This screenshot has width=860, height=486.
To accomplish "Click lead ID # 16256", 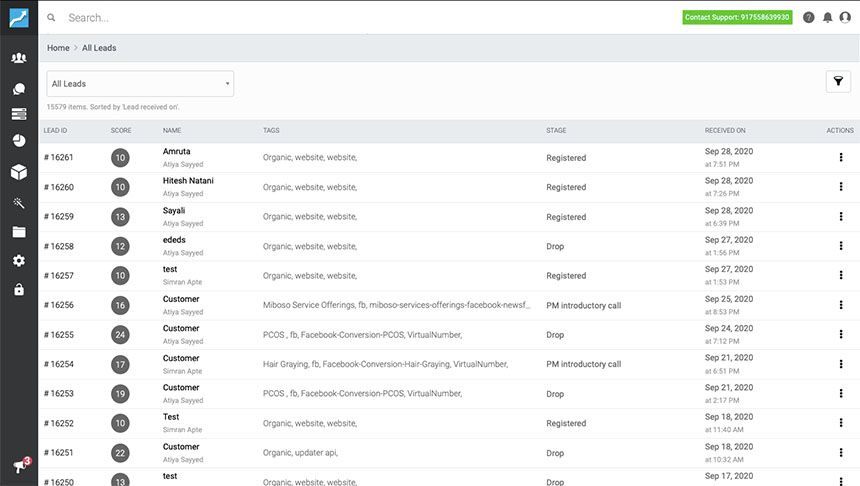I will (59, 305).
